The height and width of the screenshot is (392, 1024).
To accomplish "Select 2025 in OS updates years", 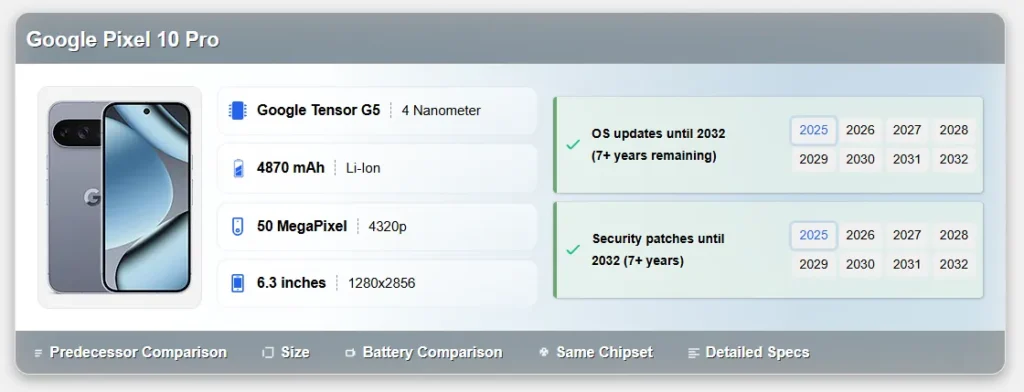I will click(814, 130).
